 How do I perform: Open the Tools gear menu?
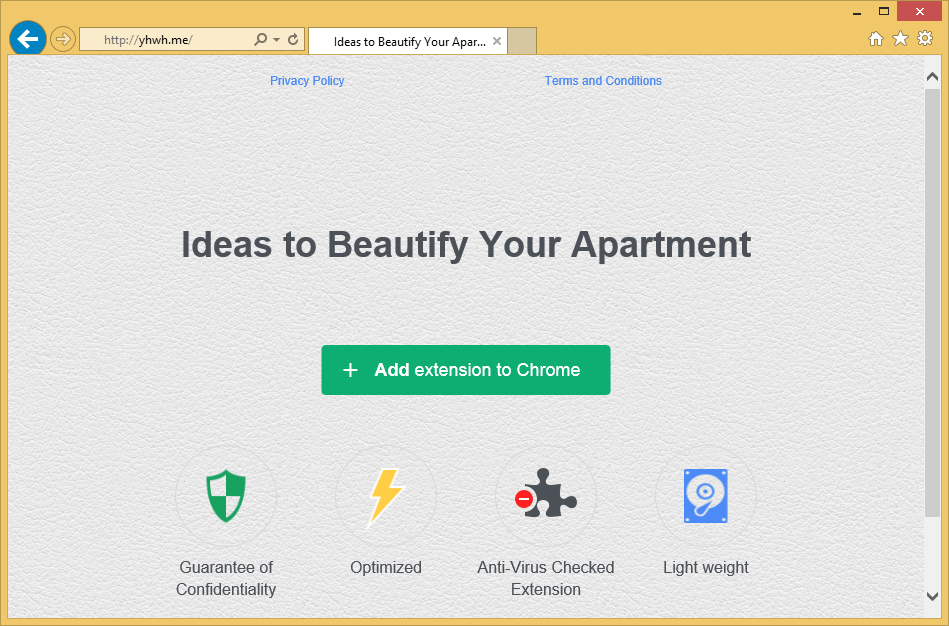click(925, 39)
